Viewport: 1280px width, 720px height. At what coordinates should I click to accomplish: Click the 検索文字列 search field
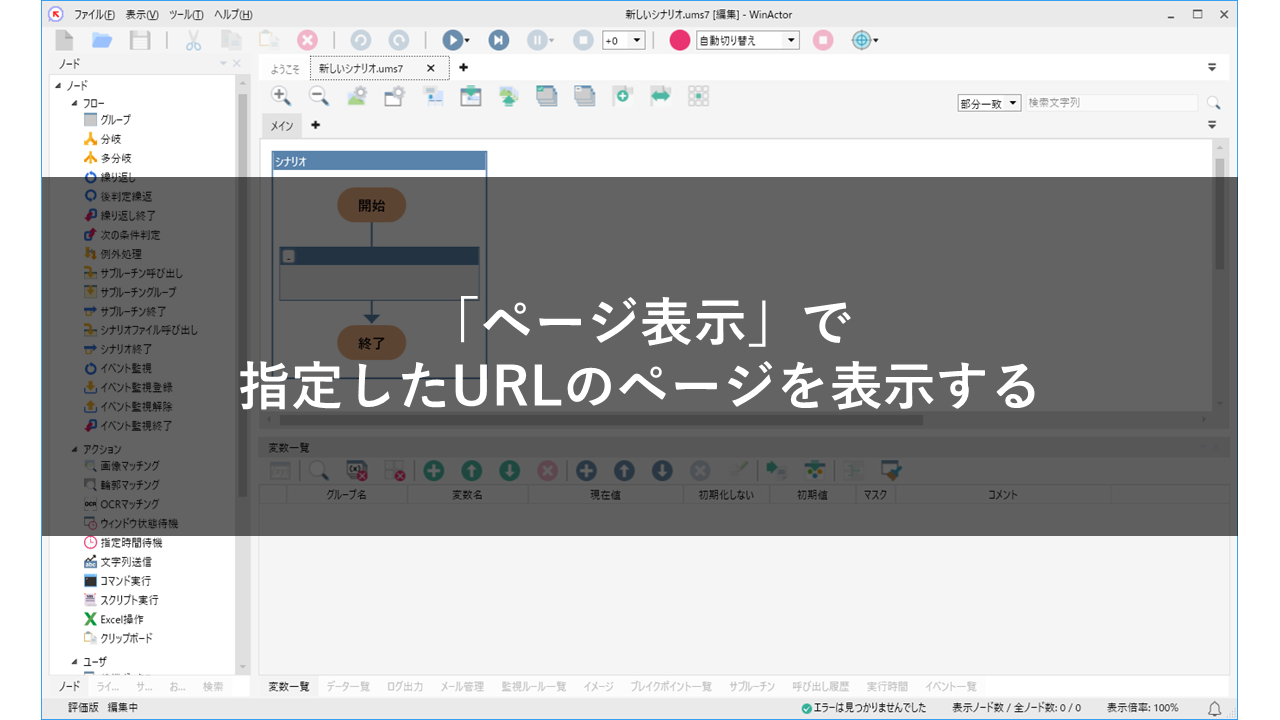[x=1110, y=103]
